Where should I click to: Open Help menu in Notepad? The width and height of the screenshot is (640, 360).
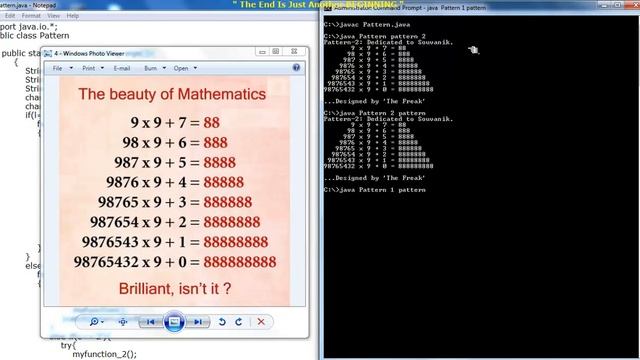73,16
